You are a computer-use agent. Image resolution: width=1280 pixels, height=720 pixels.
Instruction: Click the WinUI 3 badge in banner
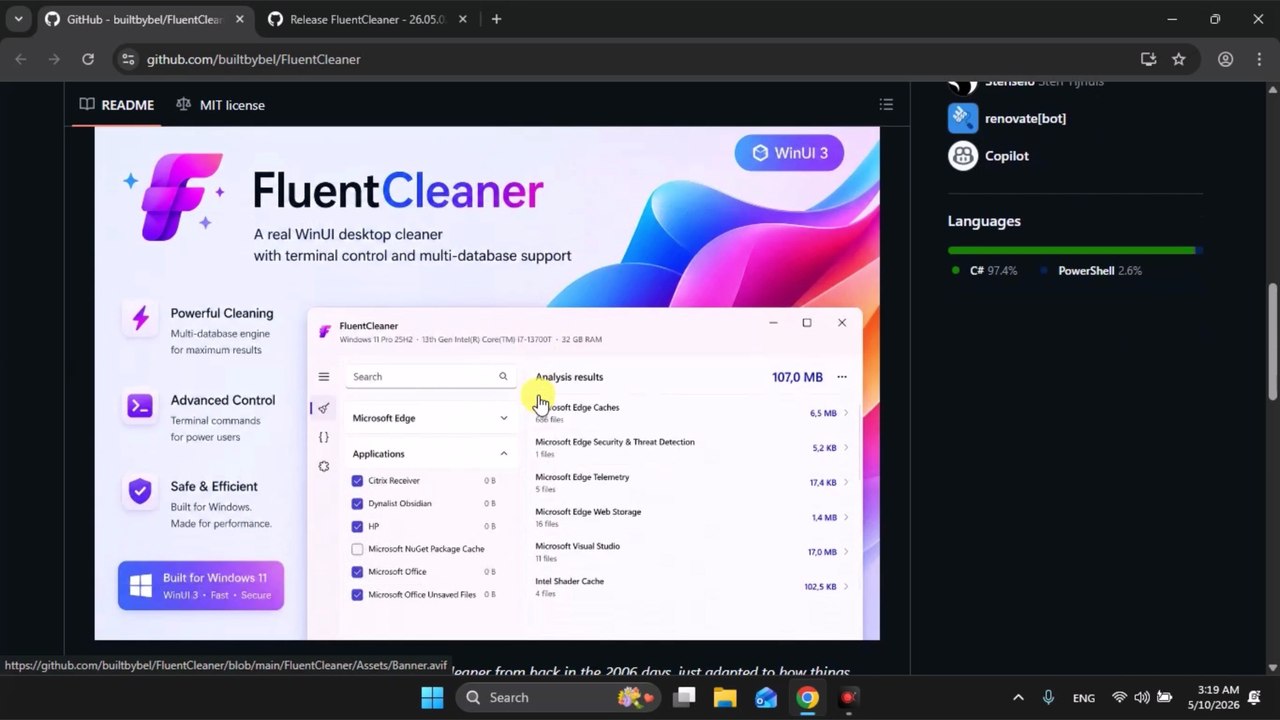click(789, 153)
